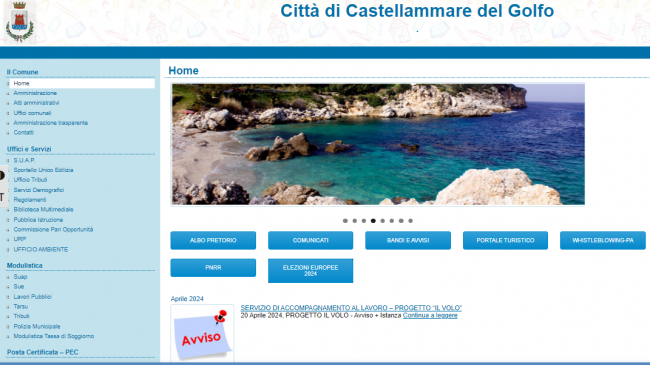Open the Servizio di accompagnamento al lavoro article
Viewport: 650px width, 365px height.
351,308
